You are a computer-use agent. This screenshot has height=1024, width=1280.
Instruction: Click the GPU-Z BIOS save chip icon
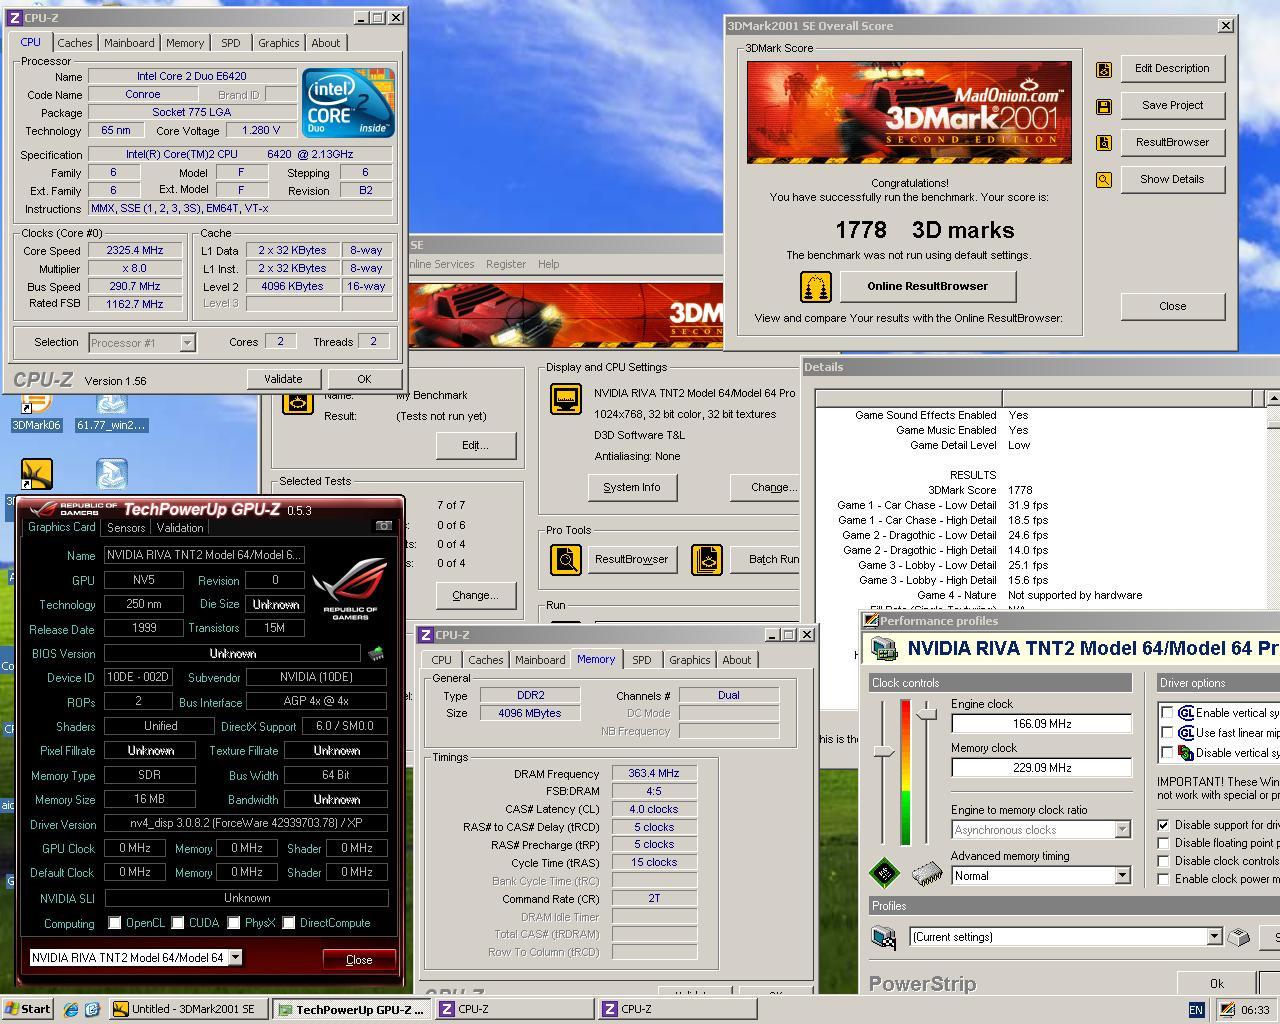[x=376, y=653]
